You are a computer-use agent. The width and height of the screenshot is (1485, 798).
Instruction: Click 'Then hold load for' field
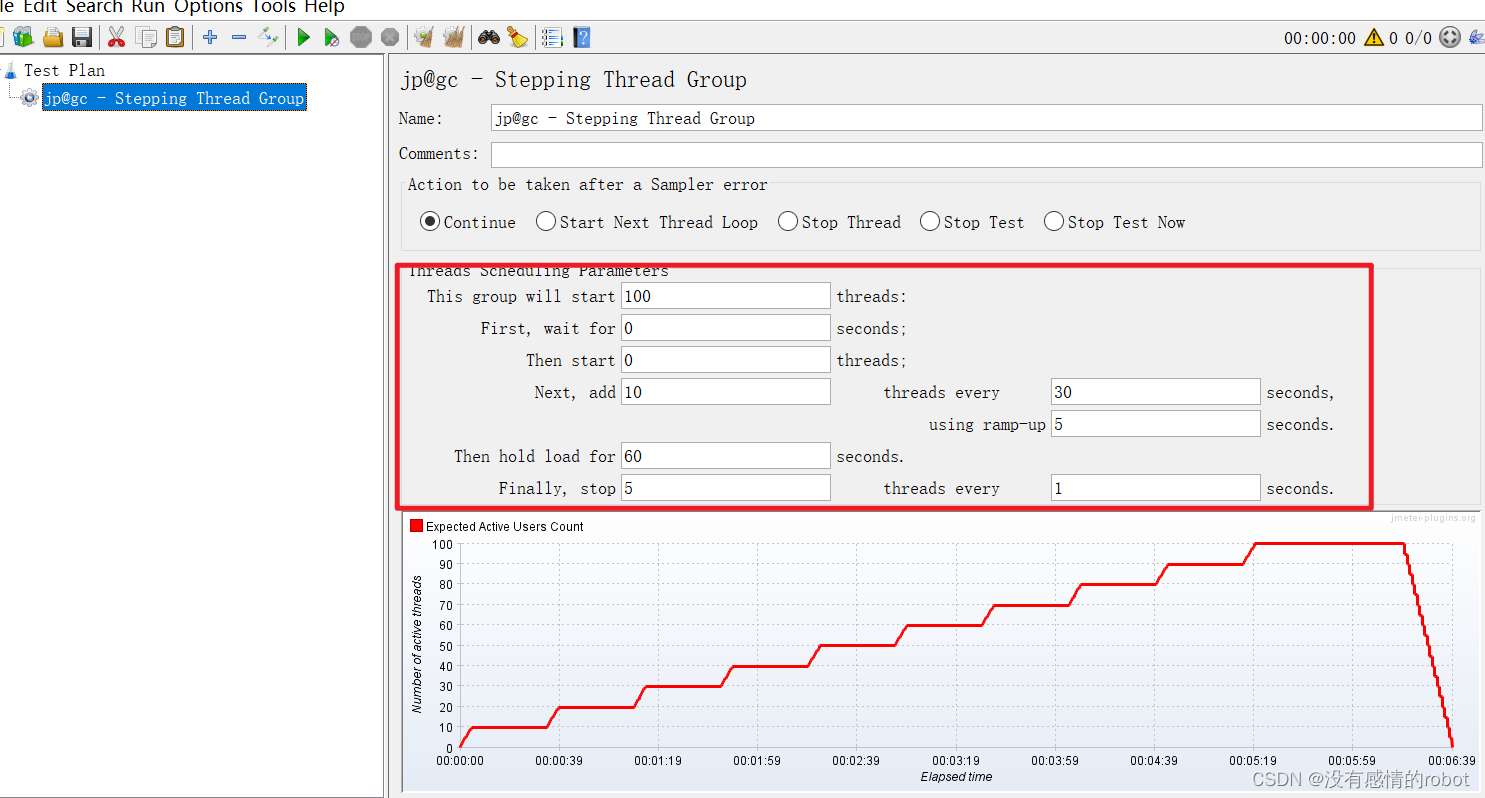[x=726, y=456]
